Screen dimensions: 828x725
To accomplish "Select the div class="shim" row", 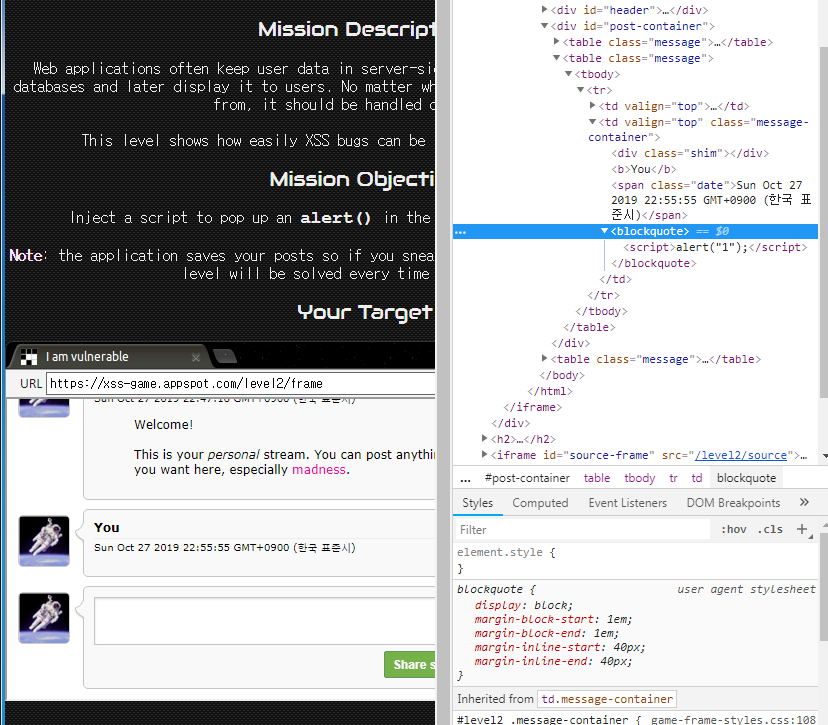I will (690, 153).
